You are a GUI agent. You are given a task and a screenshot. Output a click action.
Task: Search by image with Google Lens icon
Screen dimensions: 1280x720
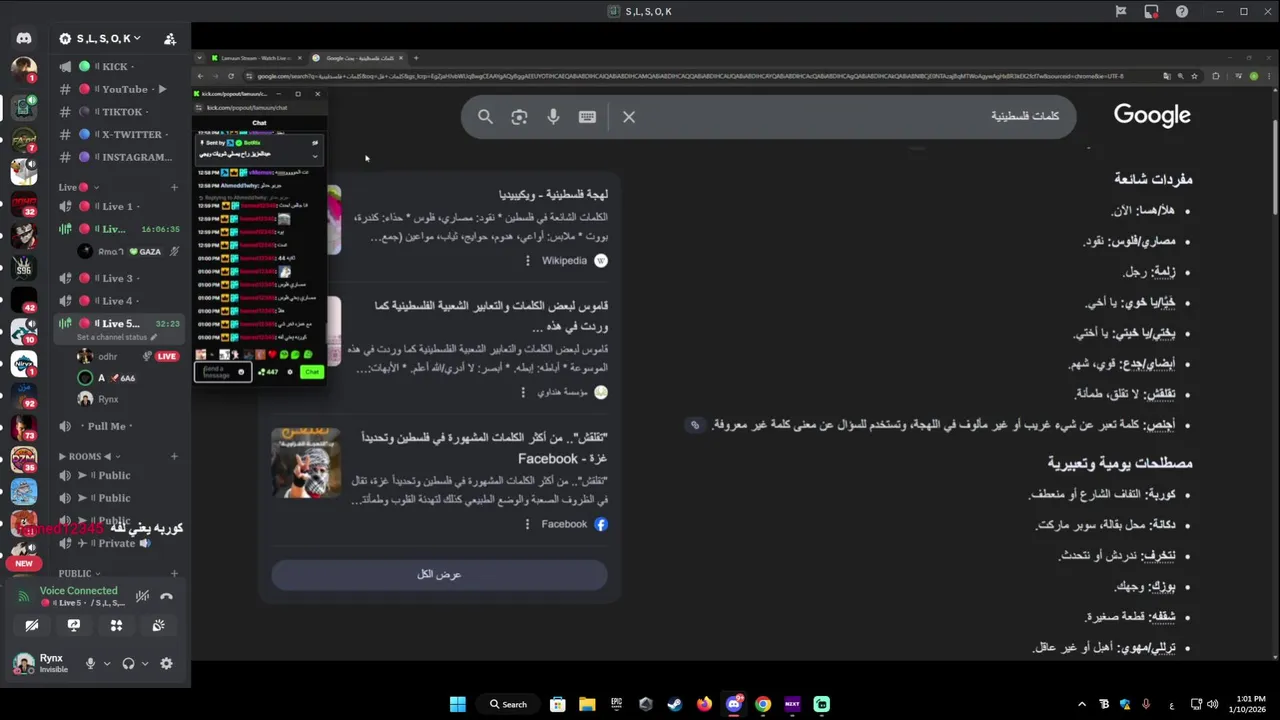[519, 117]
